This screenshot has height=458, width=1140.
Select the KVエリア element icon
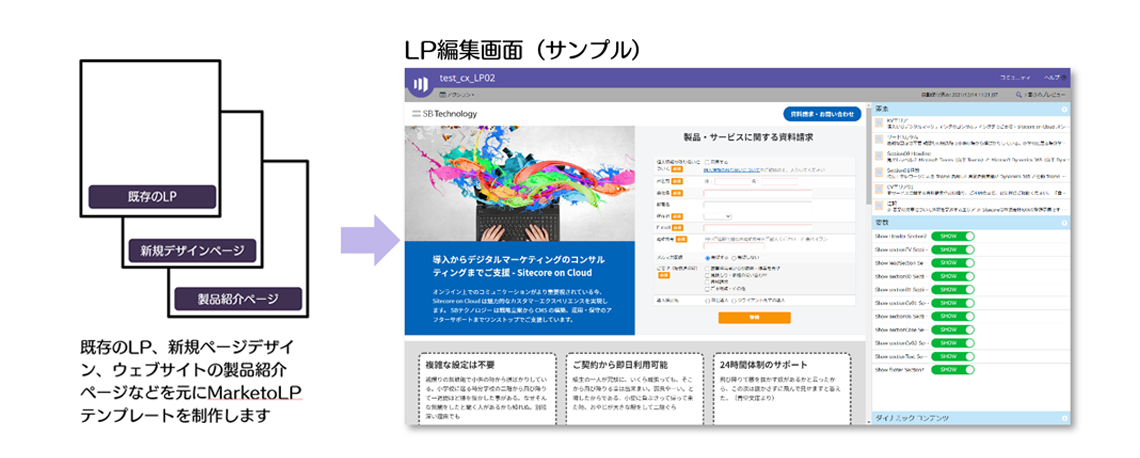click(x=879, y=124)
